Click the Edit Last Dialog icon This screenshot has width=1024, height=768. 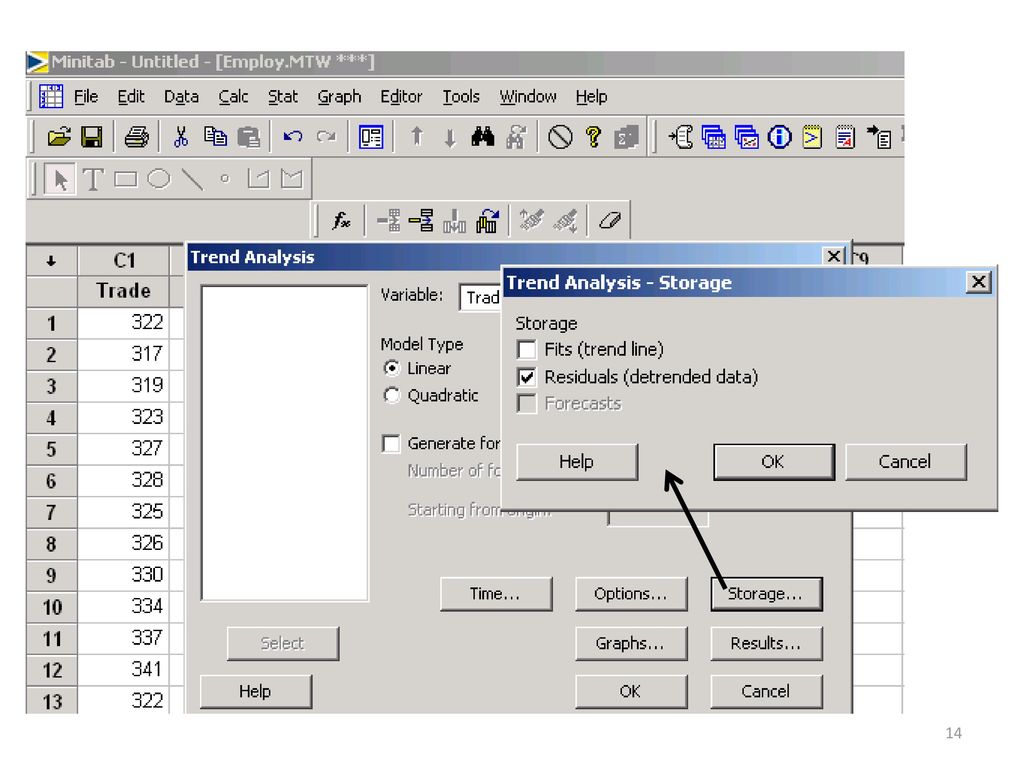(x=371, y=137)
